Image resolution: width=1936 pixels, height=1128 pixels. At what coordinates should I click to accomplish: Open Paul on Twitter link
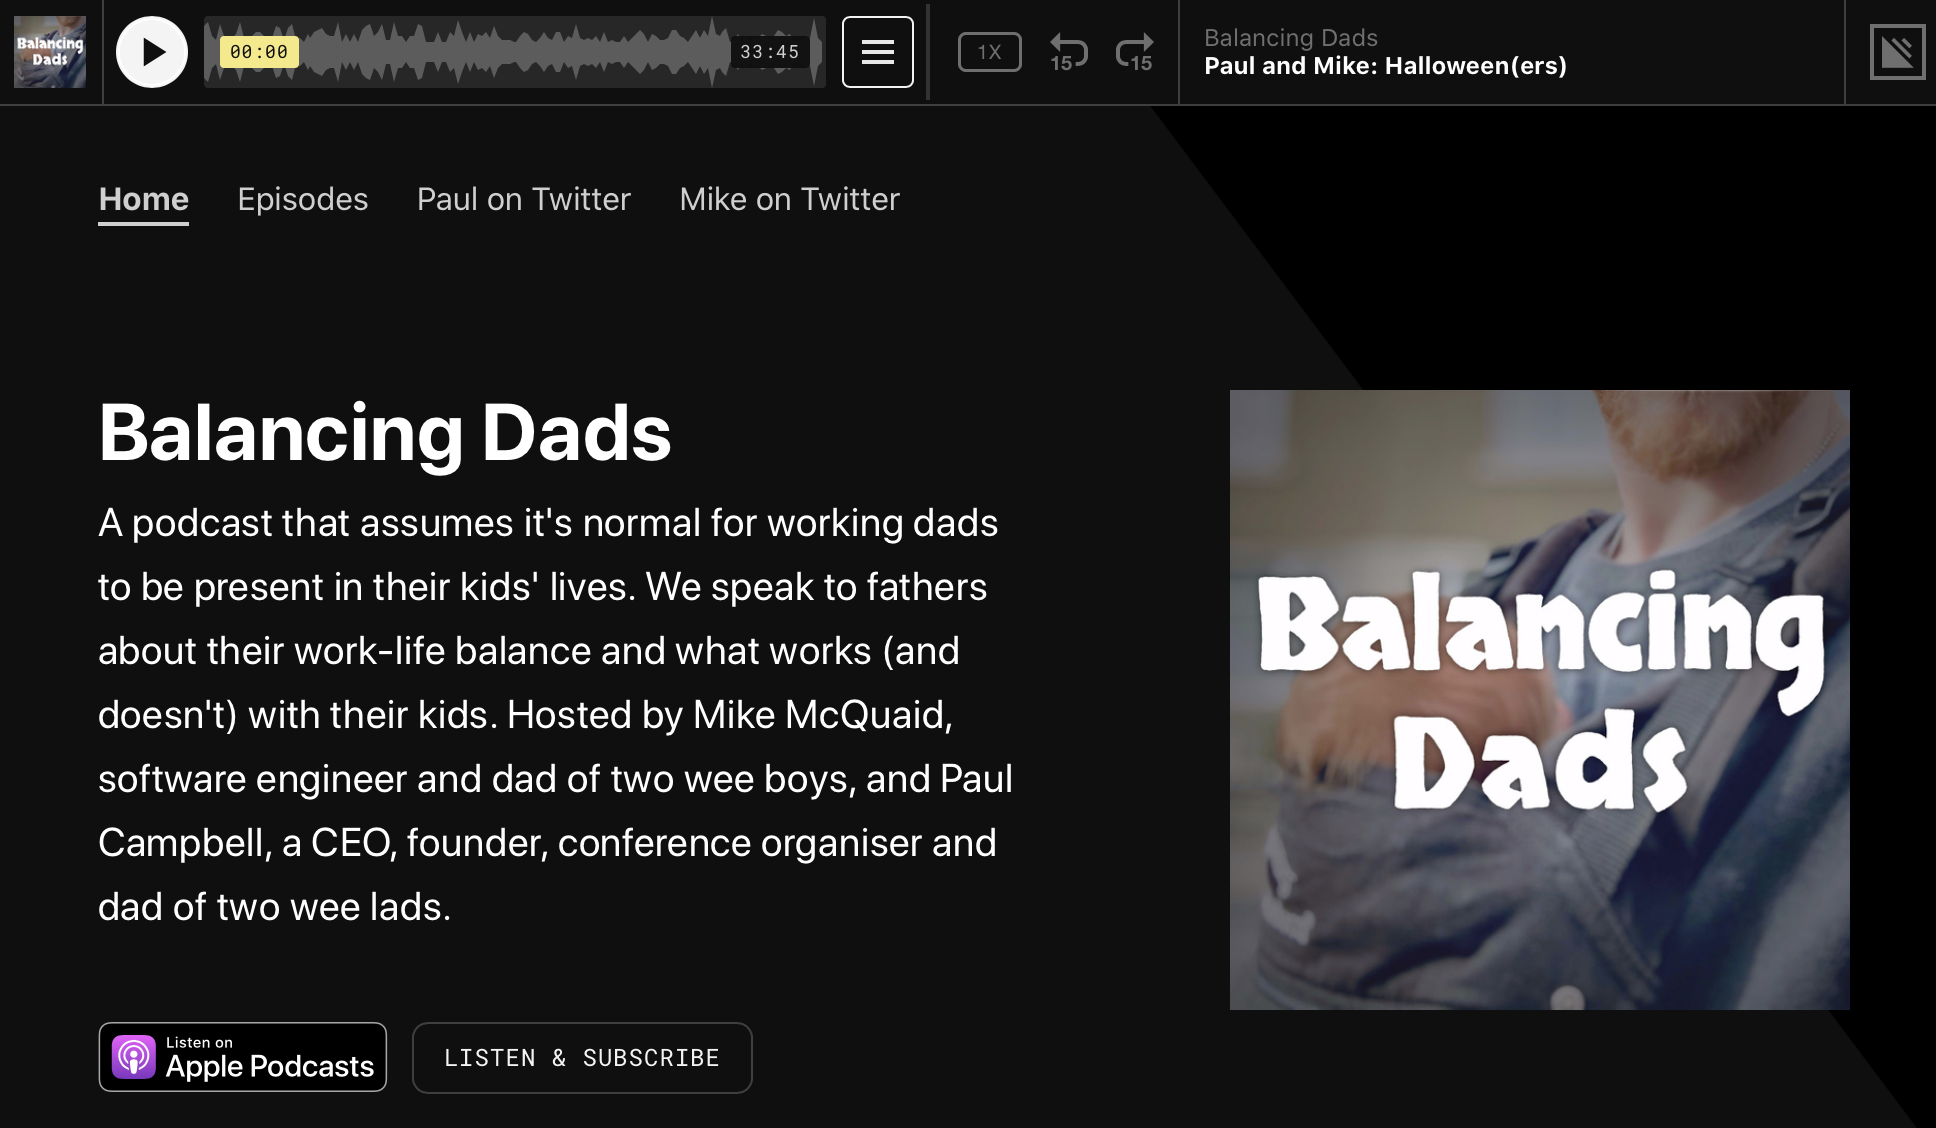[524, 199]
